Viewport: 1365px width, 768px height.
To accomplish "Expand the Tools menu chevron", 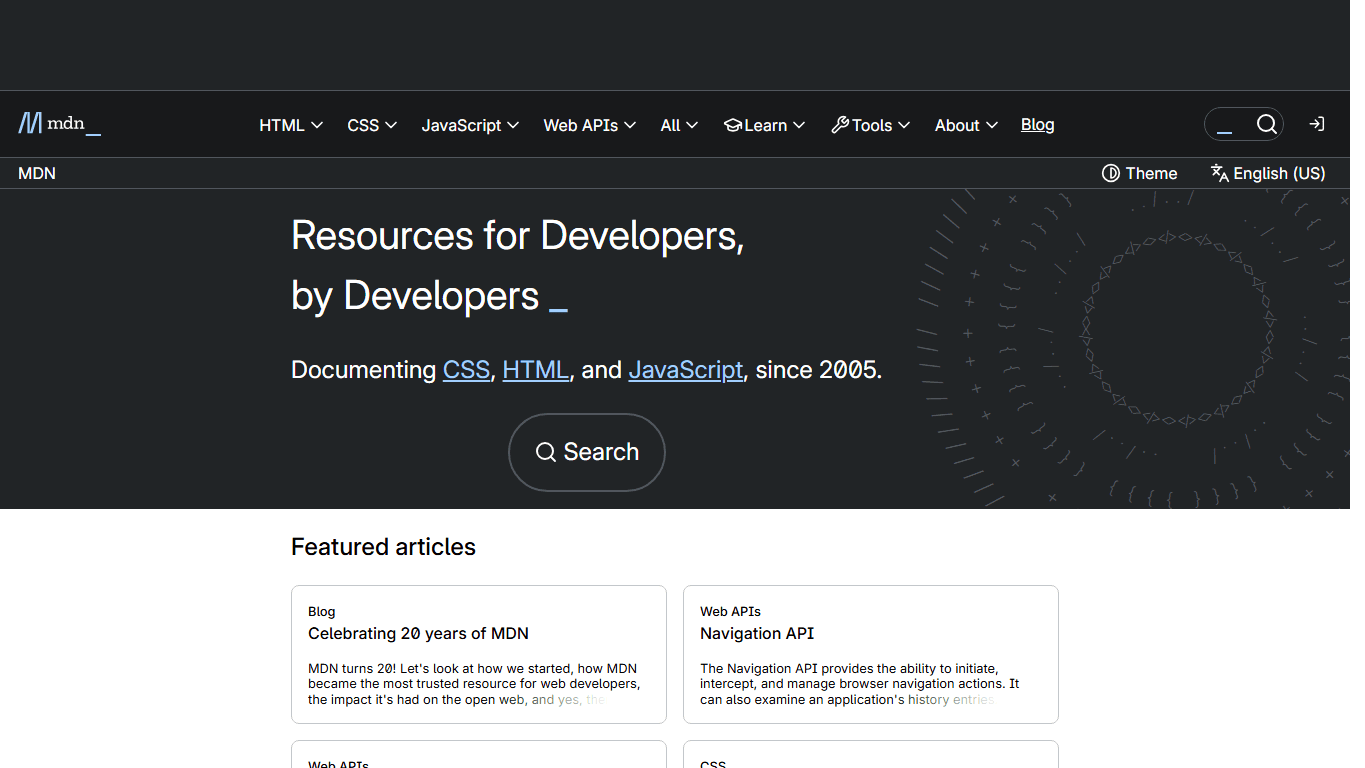I will [x=904, y=125].
